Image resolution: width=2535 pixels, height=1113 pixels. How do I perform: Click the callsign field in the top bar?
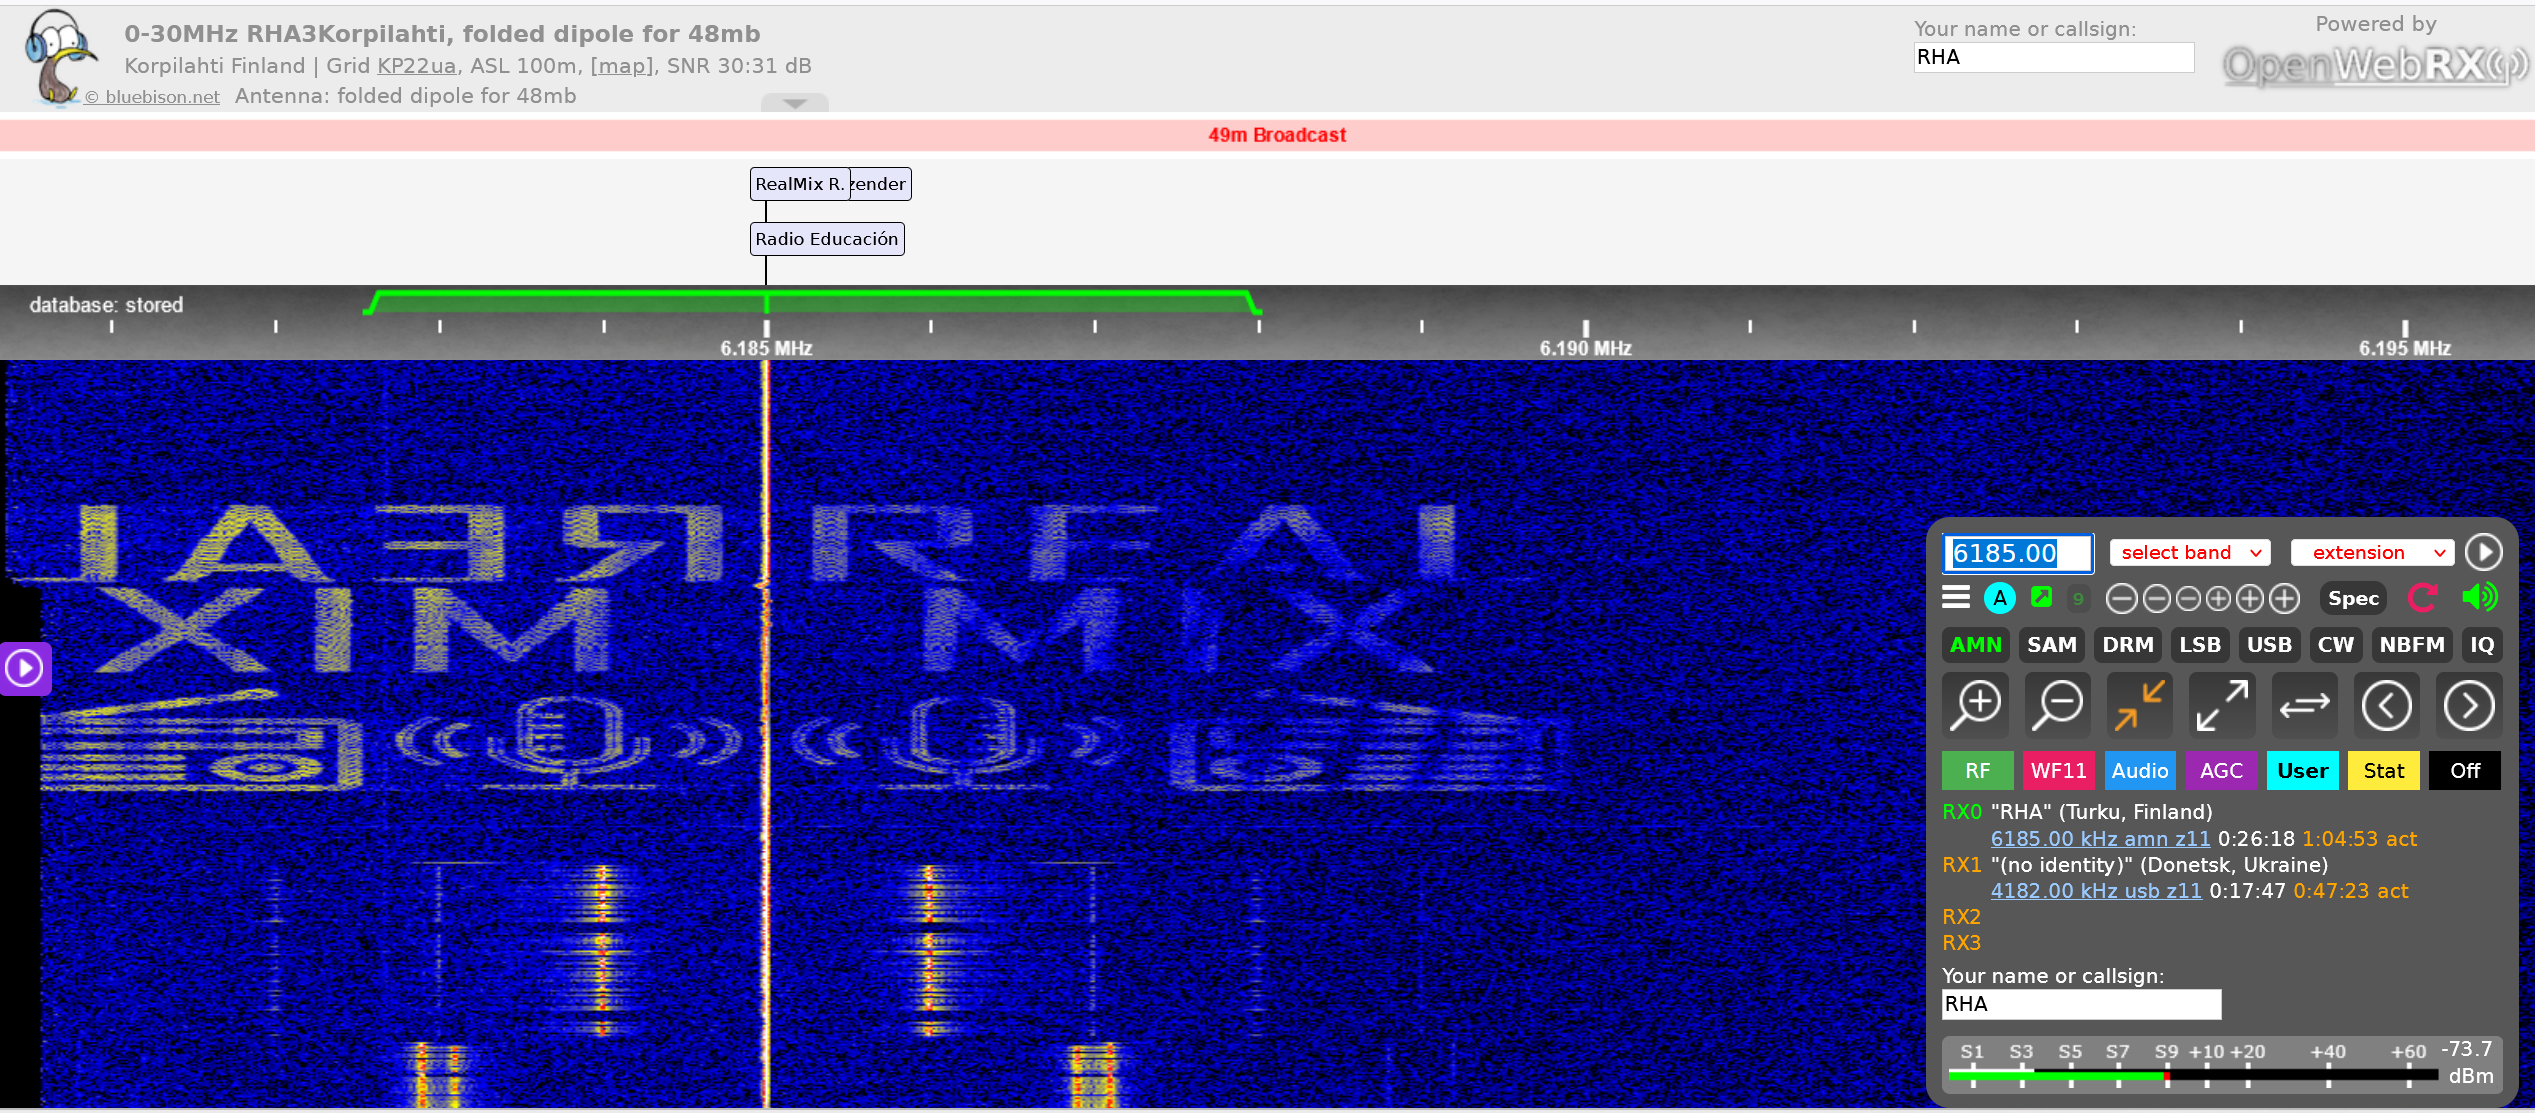2054,57
